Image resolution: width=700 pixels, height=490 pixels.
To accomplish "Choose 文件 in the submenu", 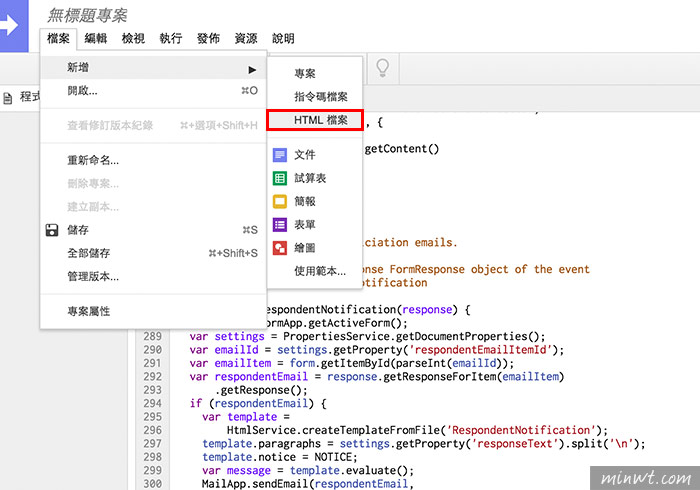I will point(315,155).
